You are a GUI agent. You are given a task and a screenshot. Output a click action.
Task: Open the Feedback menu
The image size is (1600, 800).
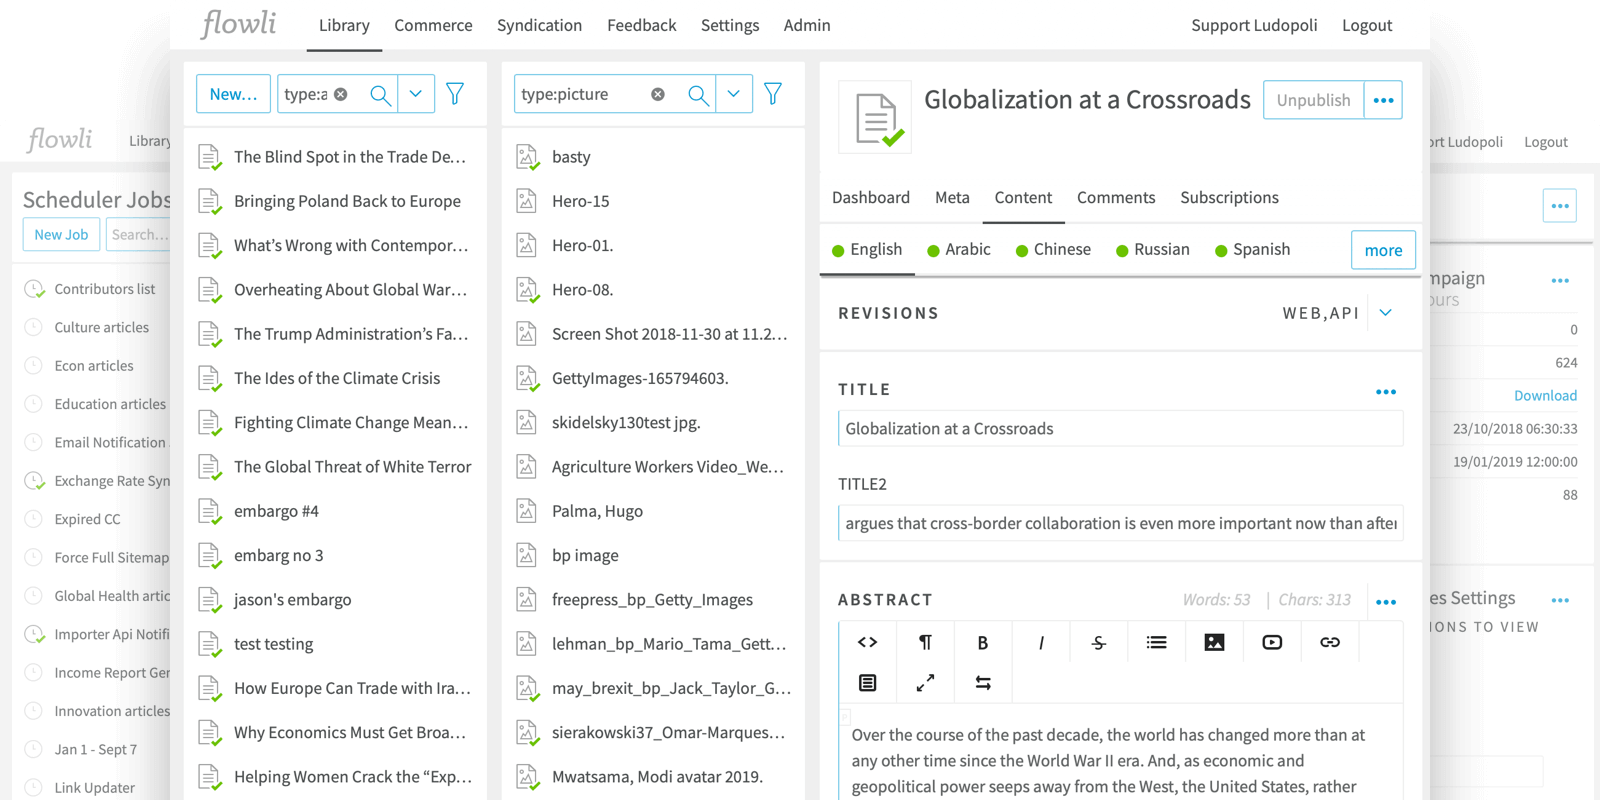click(x=641, y=25)
